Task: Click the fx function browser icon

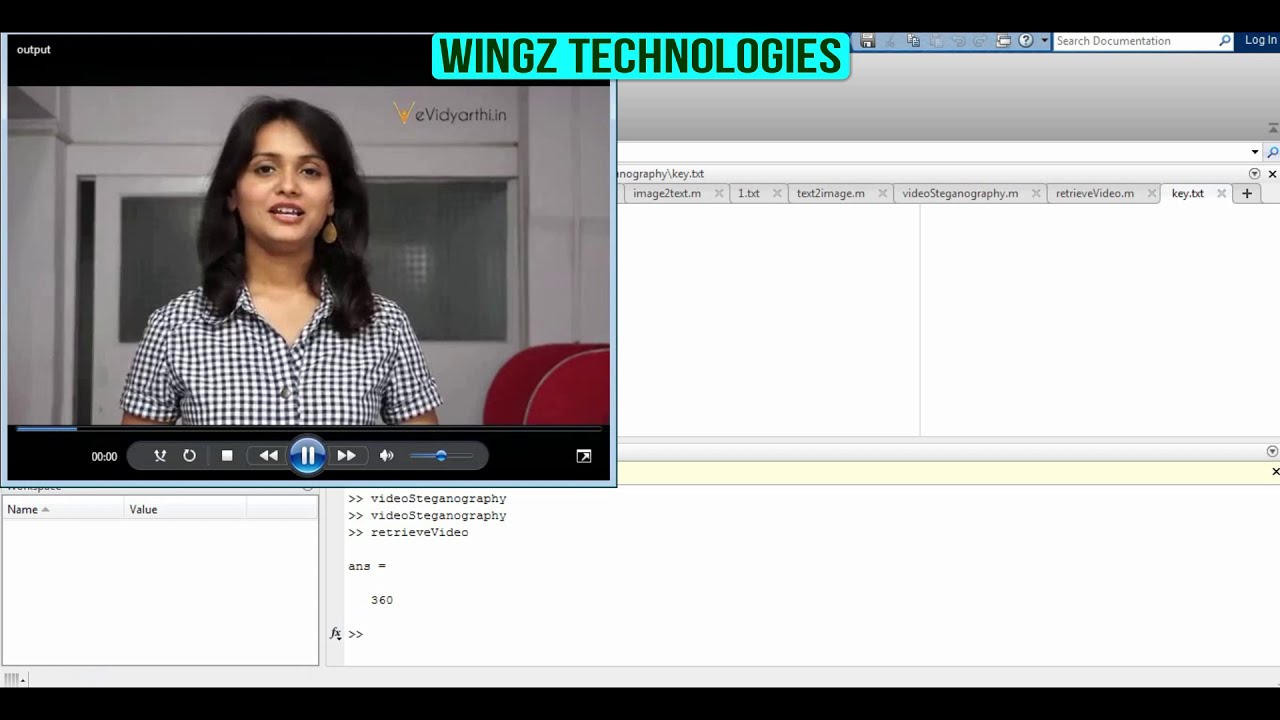Action: (335, 634)
